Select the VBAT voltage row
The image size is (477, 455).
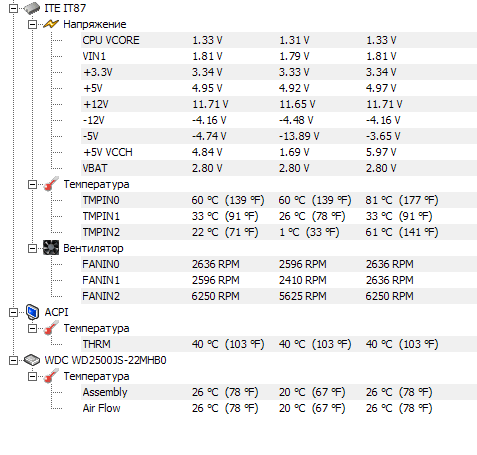(x=279, y=168)
